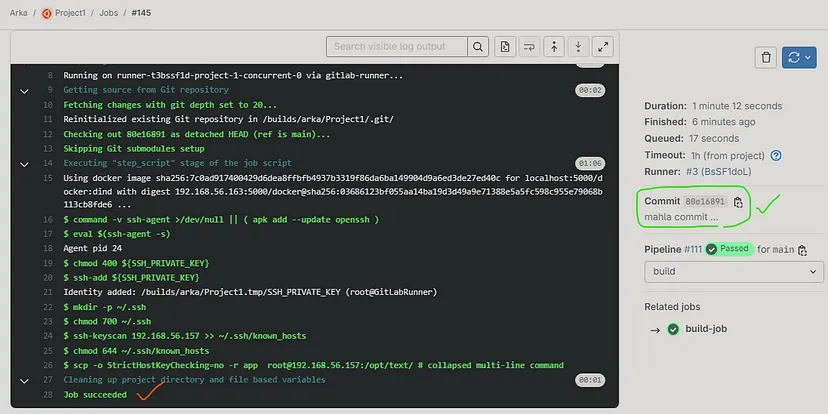The height and width of the screenshot is (414, 828).
Task: Open Pipeline #111 link
Action: [693, 249]
